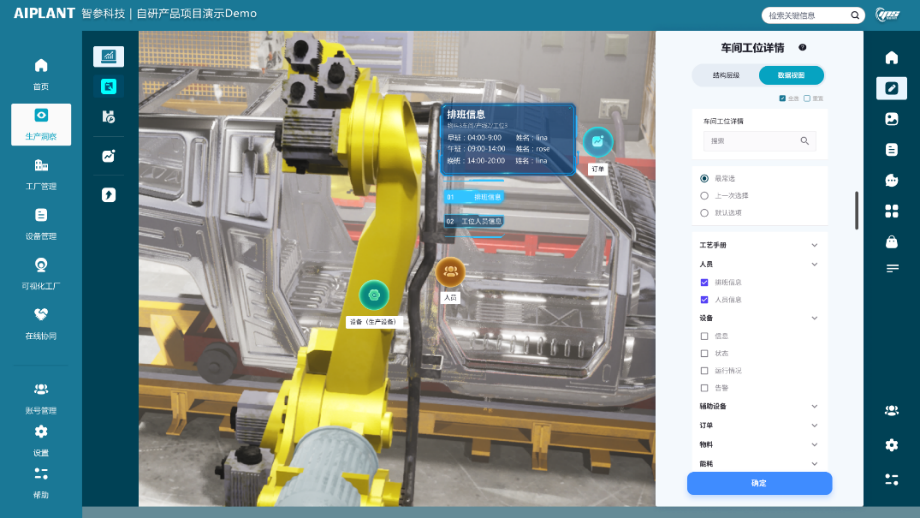The height and width of the screenshot is (518, 920).
Task: Select 02 工位人员信息 tab in scene
Action: 474,221
